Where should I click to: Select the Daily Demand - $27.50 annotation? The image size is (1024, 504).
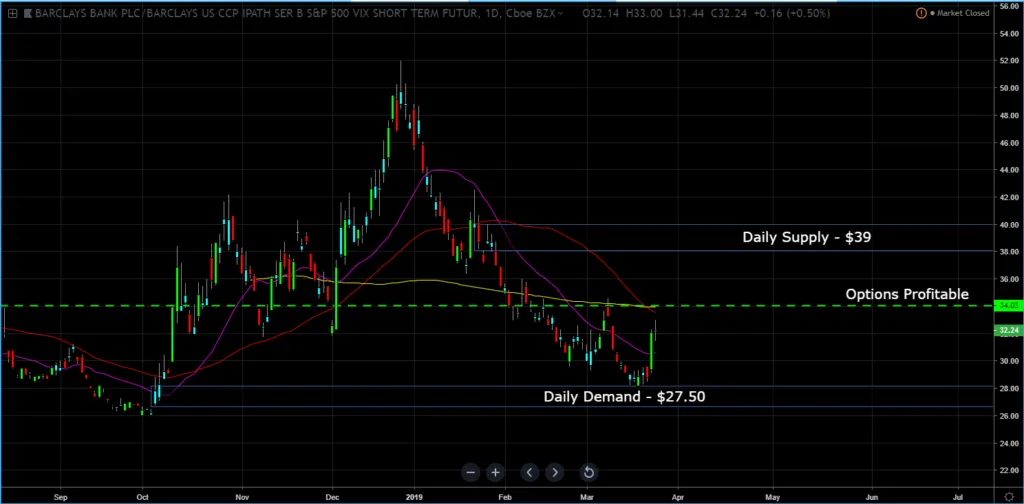coord(625,397)
